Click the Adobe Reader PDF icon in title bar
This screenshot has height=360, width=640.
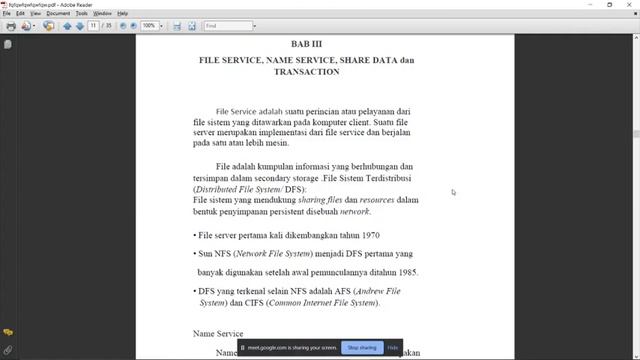[4, 4]
